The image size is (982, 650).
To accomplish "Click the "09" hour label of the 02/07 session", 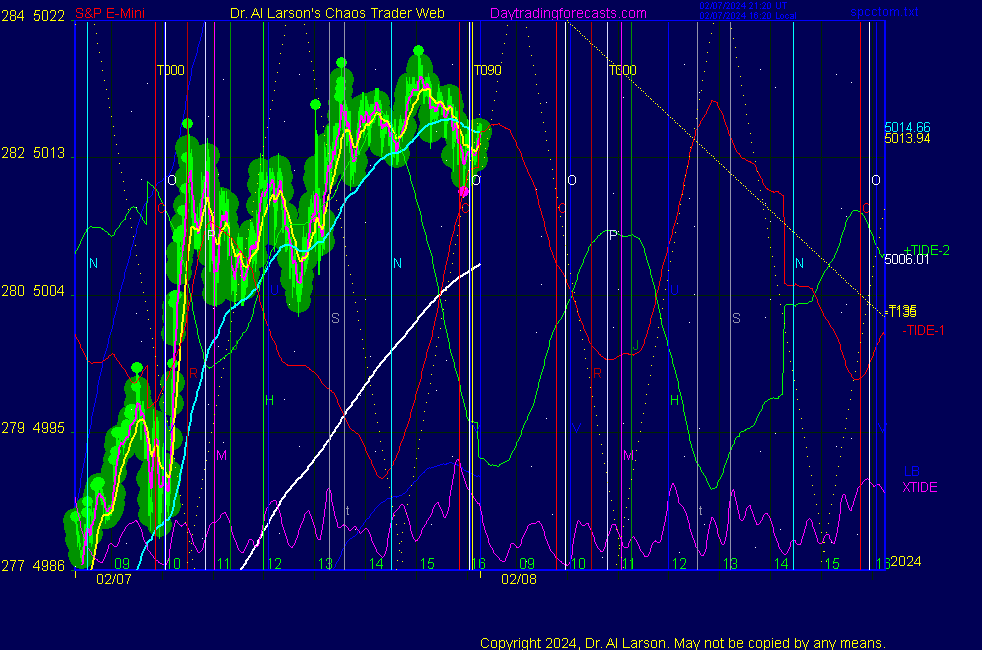I will [121, 564].
